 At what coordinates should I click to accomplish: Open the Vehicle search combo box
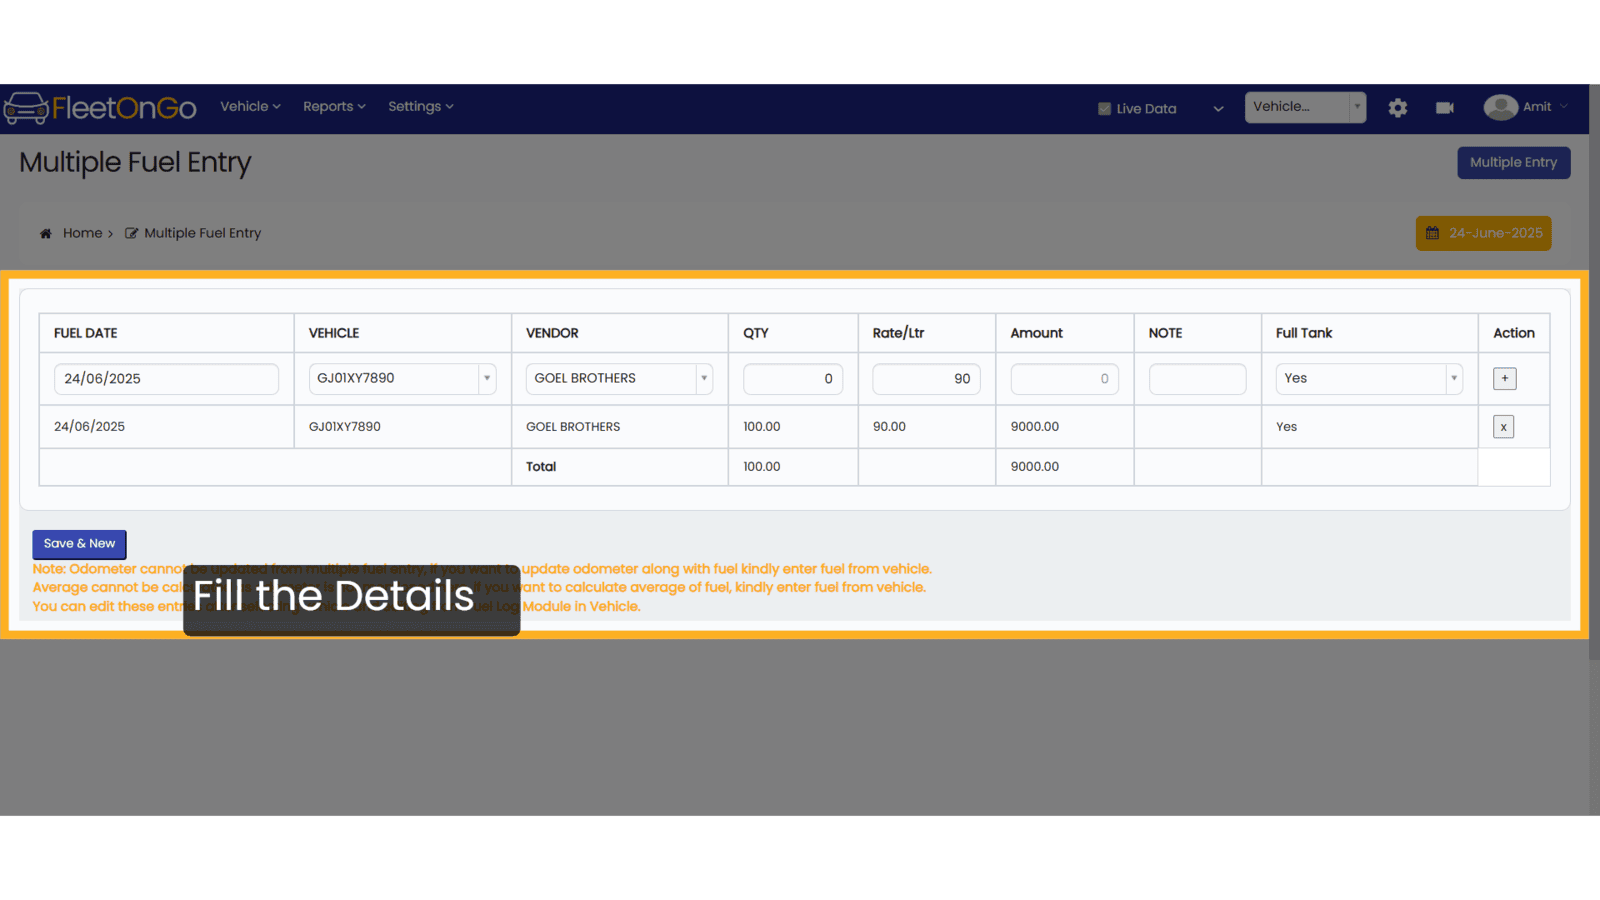(1305, 107)
